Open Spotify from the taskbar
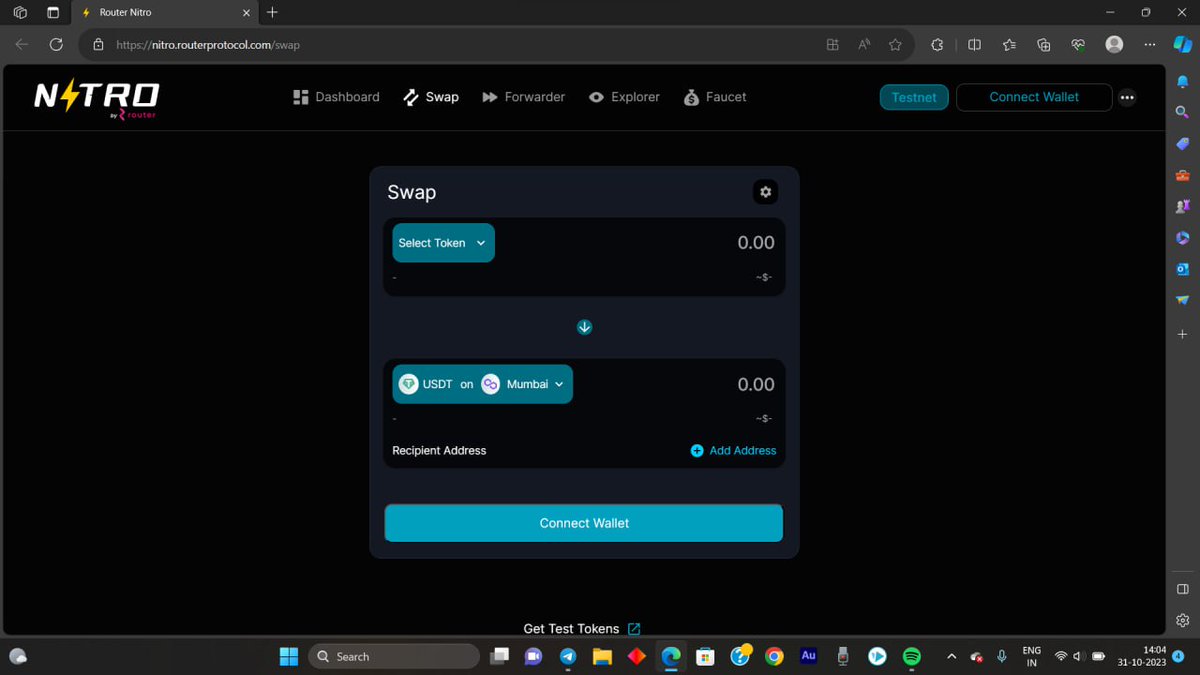The image size is (1200, 675). tap(911, 657)
